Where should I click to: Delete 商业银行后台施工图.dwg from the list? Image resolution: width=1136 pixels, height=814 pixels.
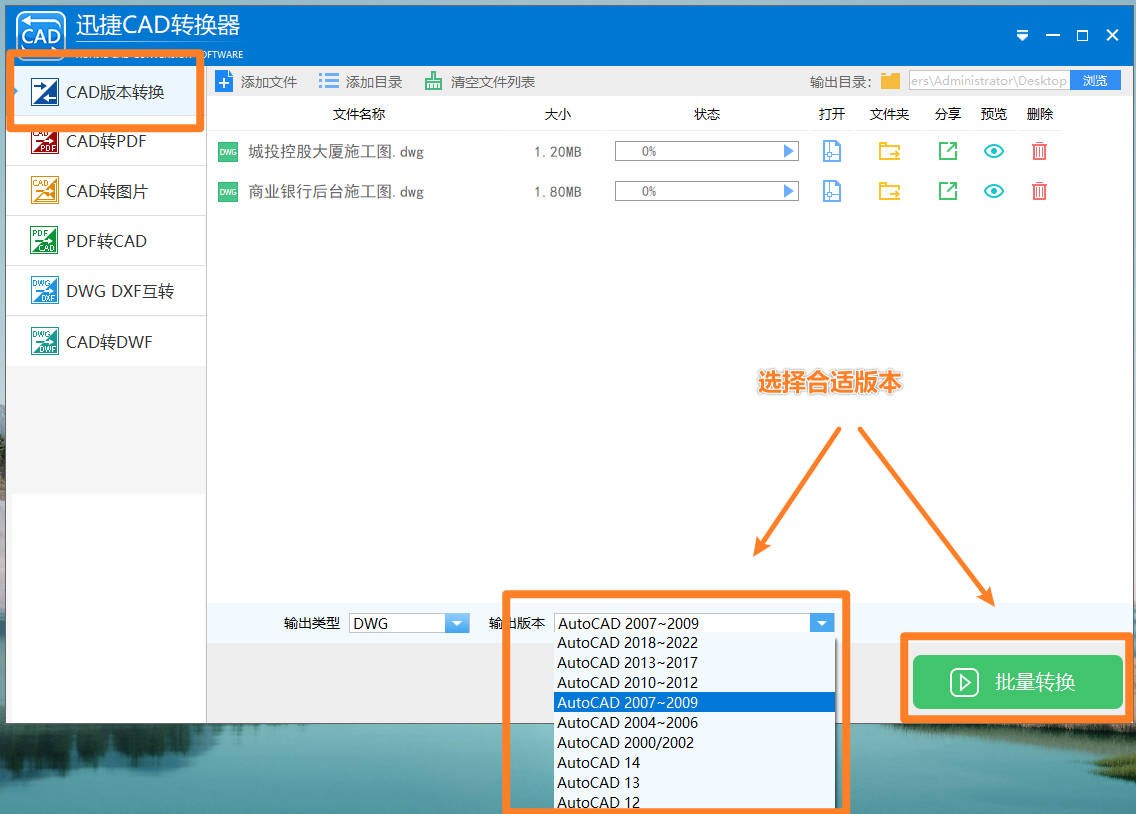[x=1039, y=191]
